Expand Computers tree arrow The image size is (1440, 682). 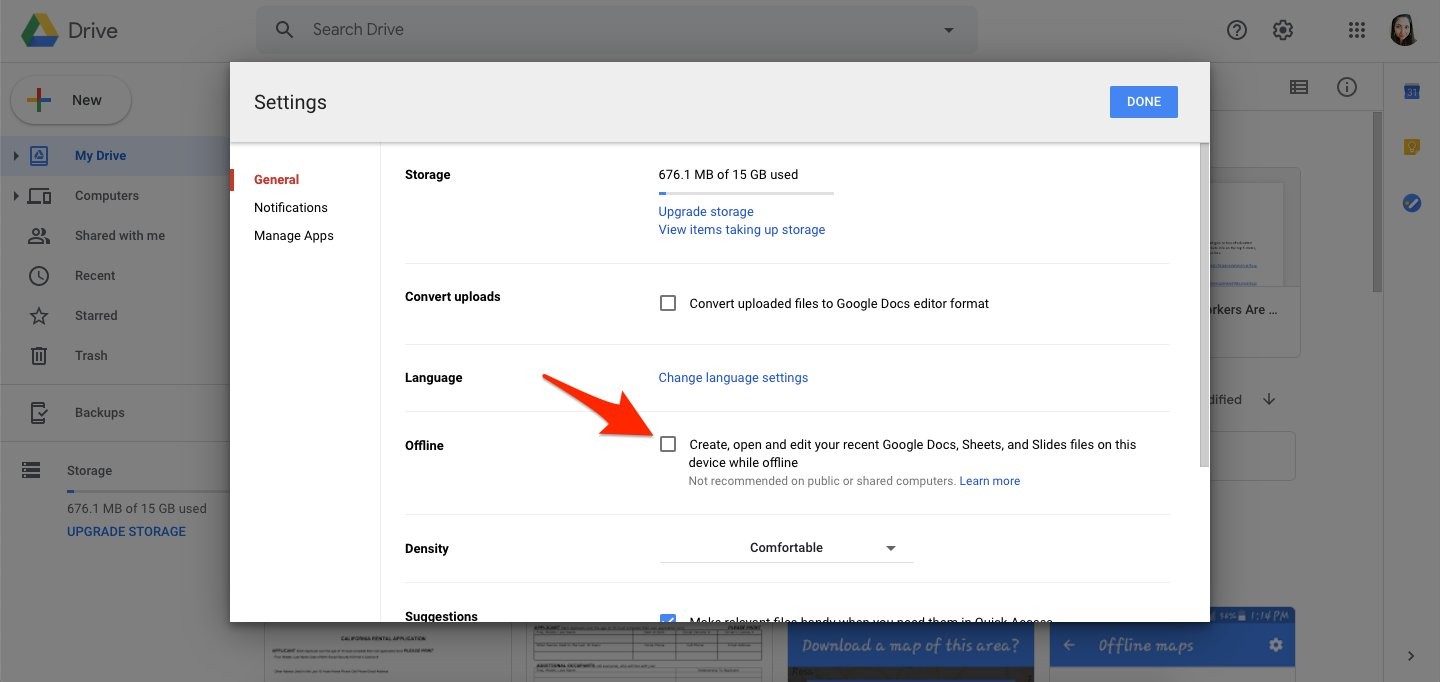pos(15,196)
